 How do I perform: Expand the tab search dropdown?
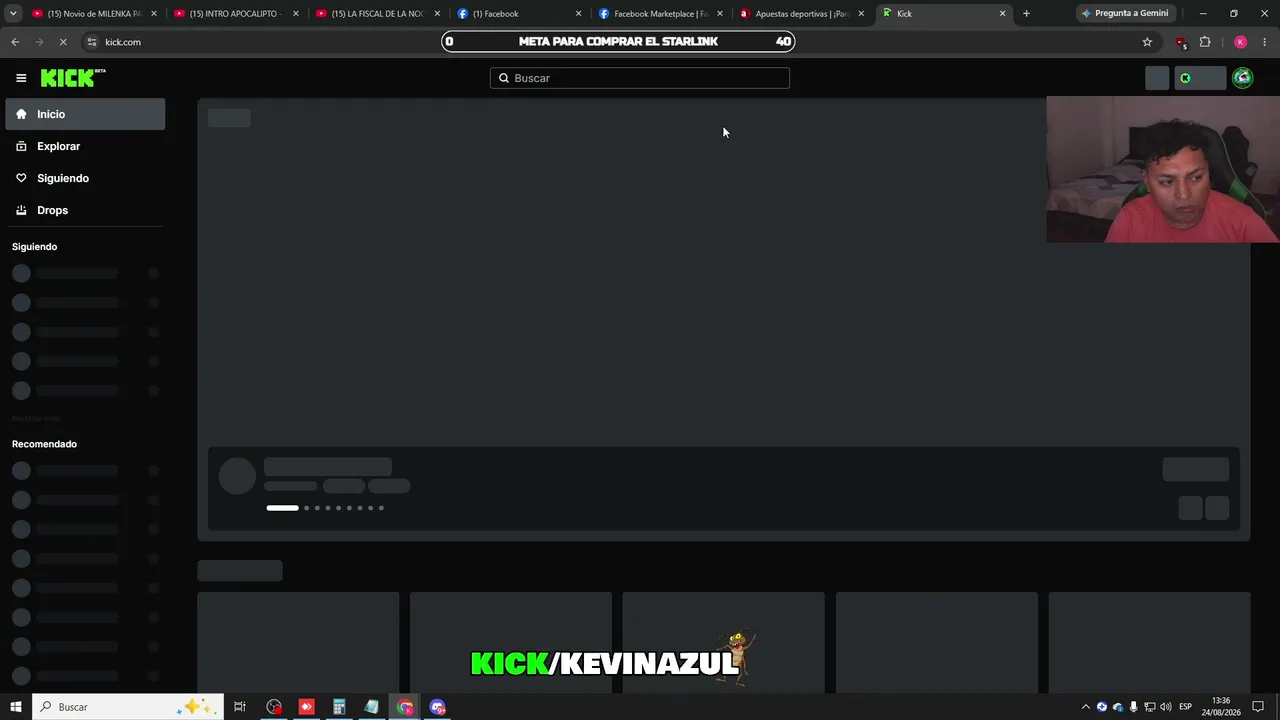point(13,14)
